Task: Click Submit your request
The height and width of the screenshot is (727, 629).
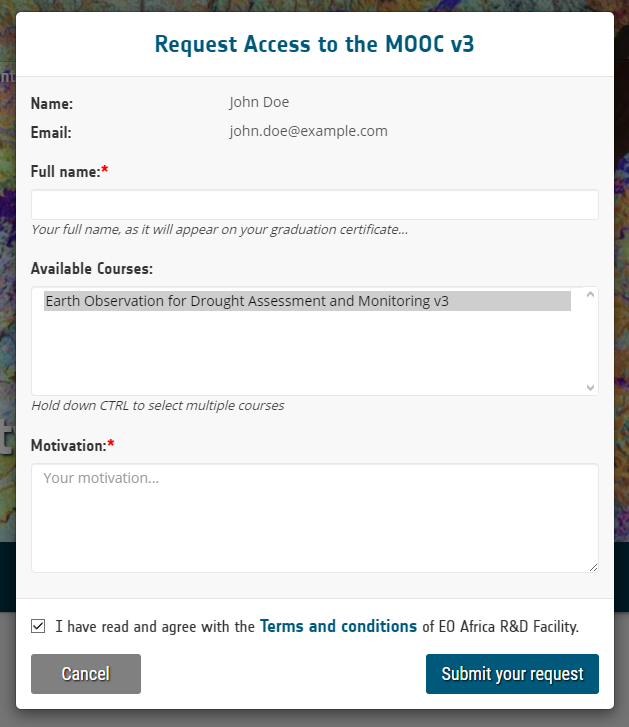Action: [512, 674]
